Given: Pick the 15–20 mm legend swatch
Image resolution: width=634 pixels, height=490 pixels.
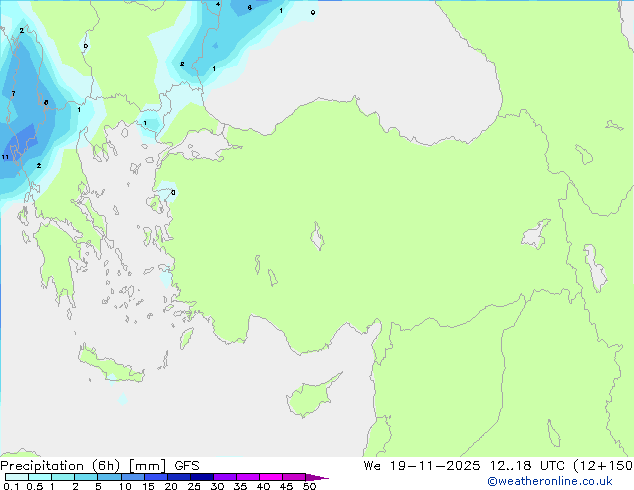Looking at the screenshot, I should point(155,477).
